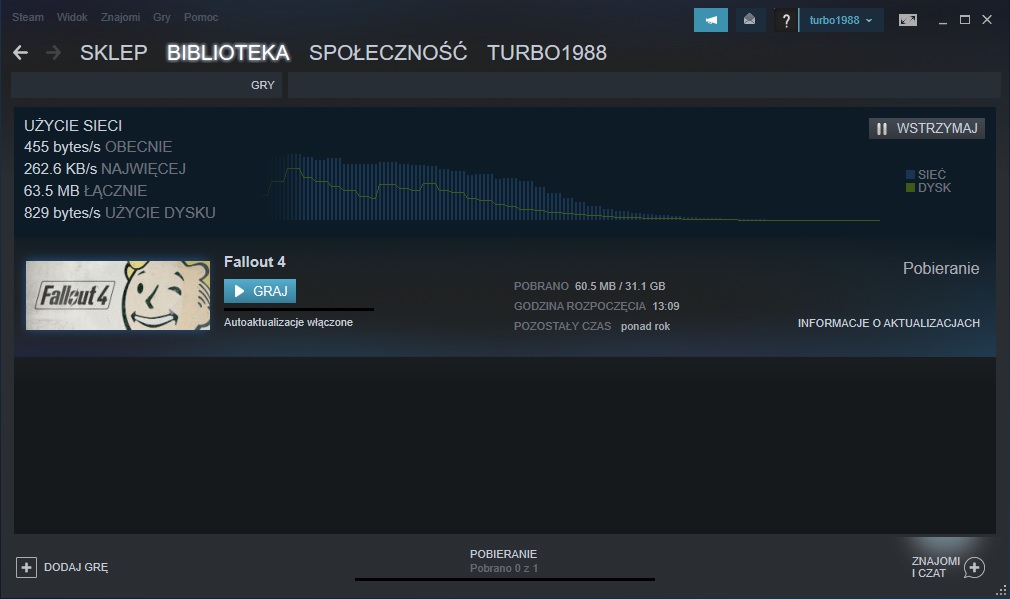The width and height of the screenshot is (1010, 599).
Task: Toggle the Sieć graph legend
Action: click(x=926, y=175)
